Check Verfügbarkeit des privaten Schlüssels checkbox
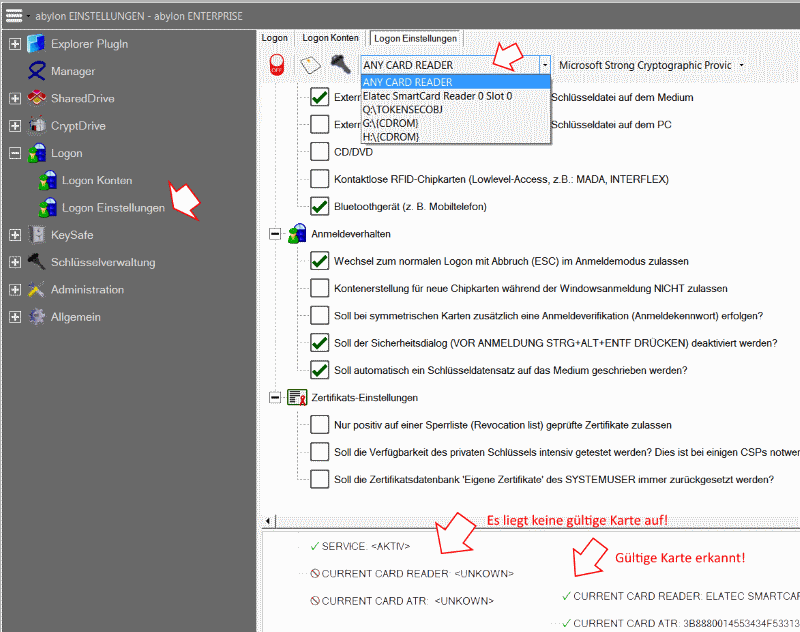This screenshot has height=632, width=800. coord(319,452)
